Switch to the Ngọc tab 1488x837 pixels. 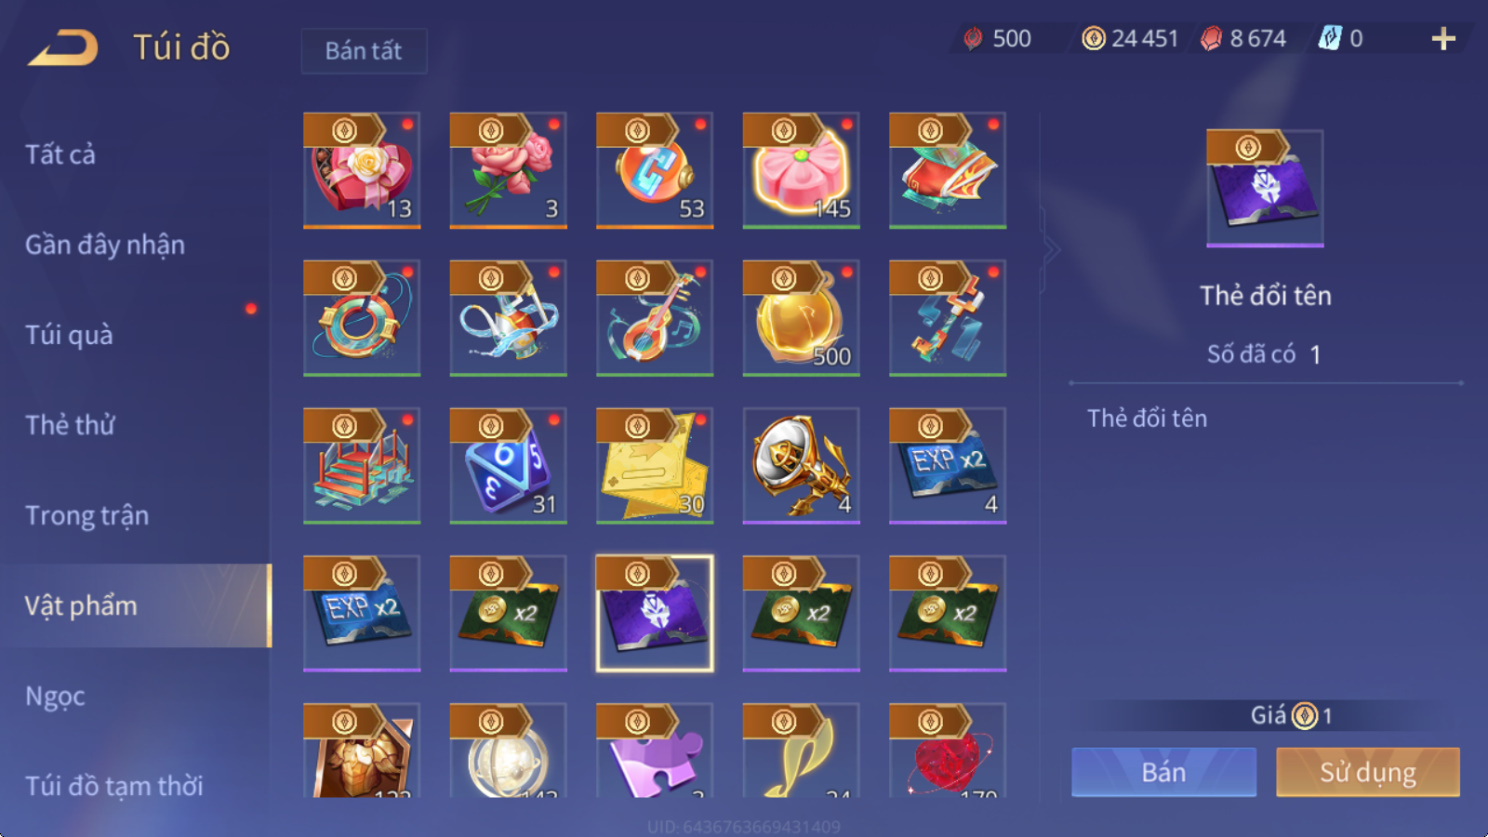click(55, 696)
